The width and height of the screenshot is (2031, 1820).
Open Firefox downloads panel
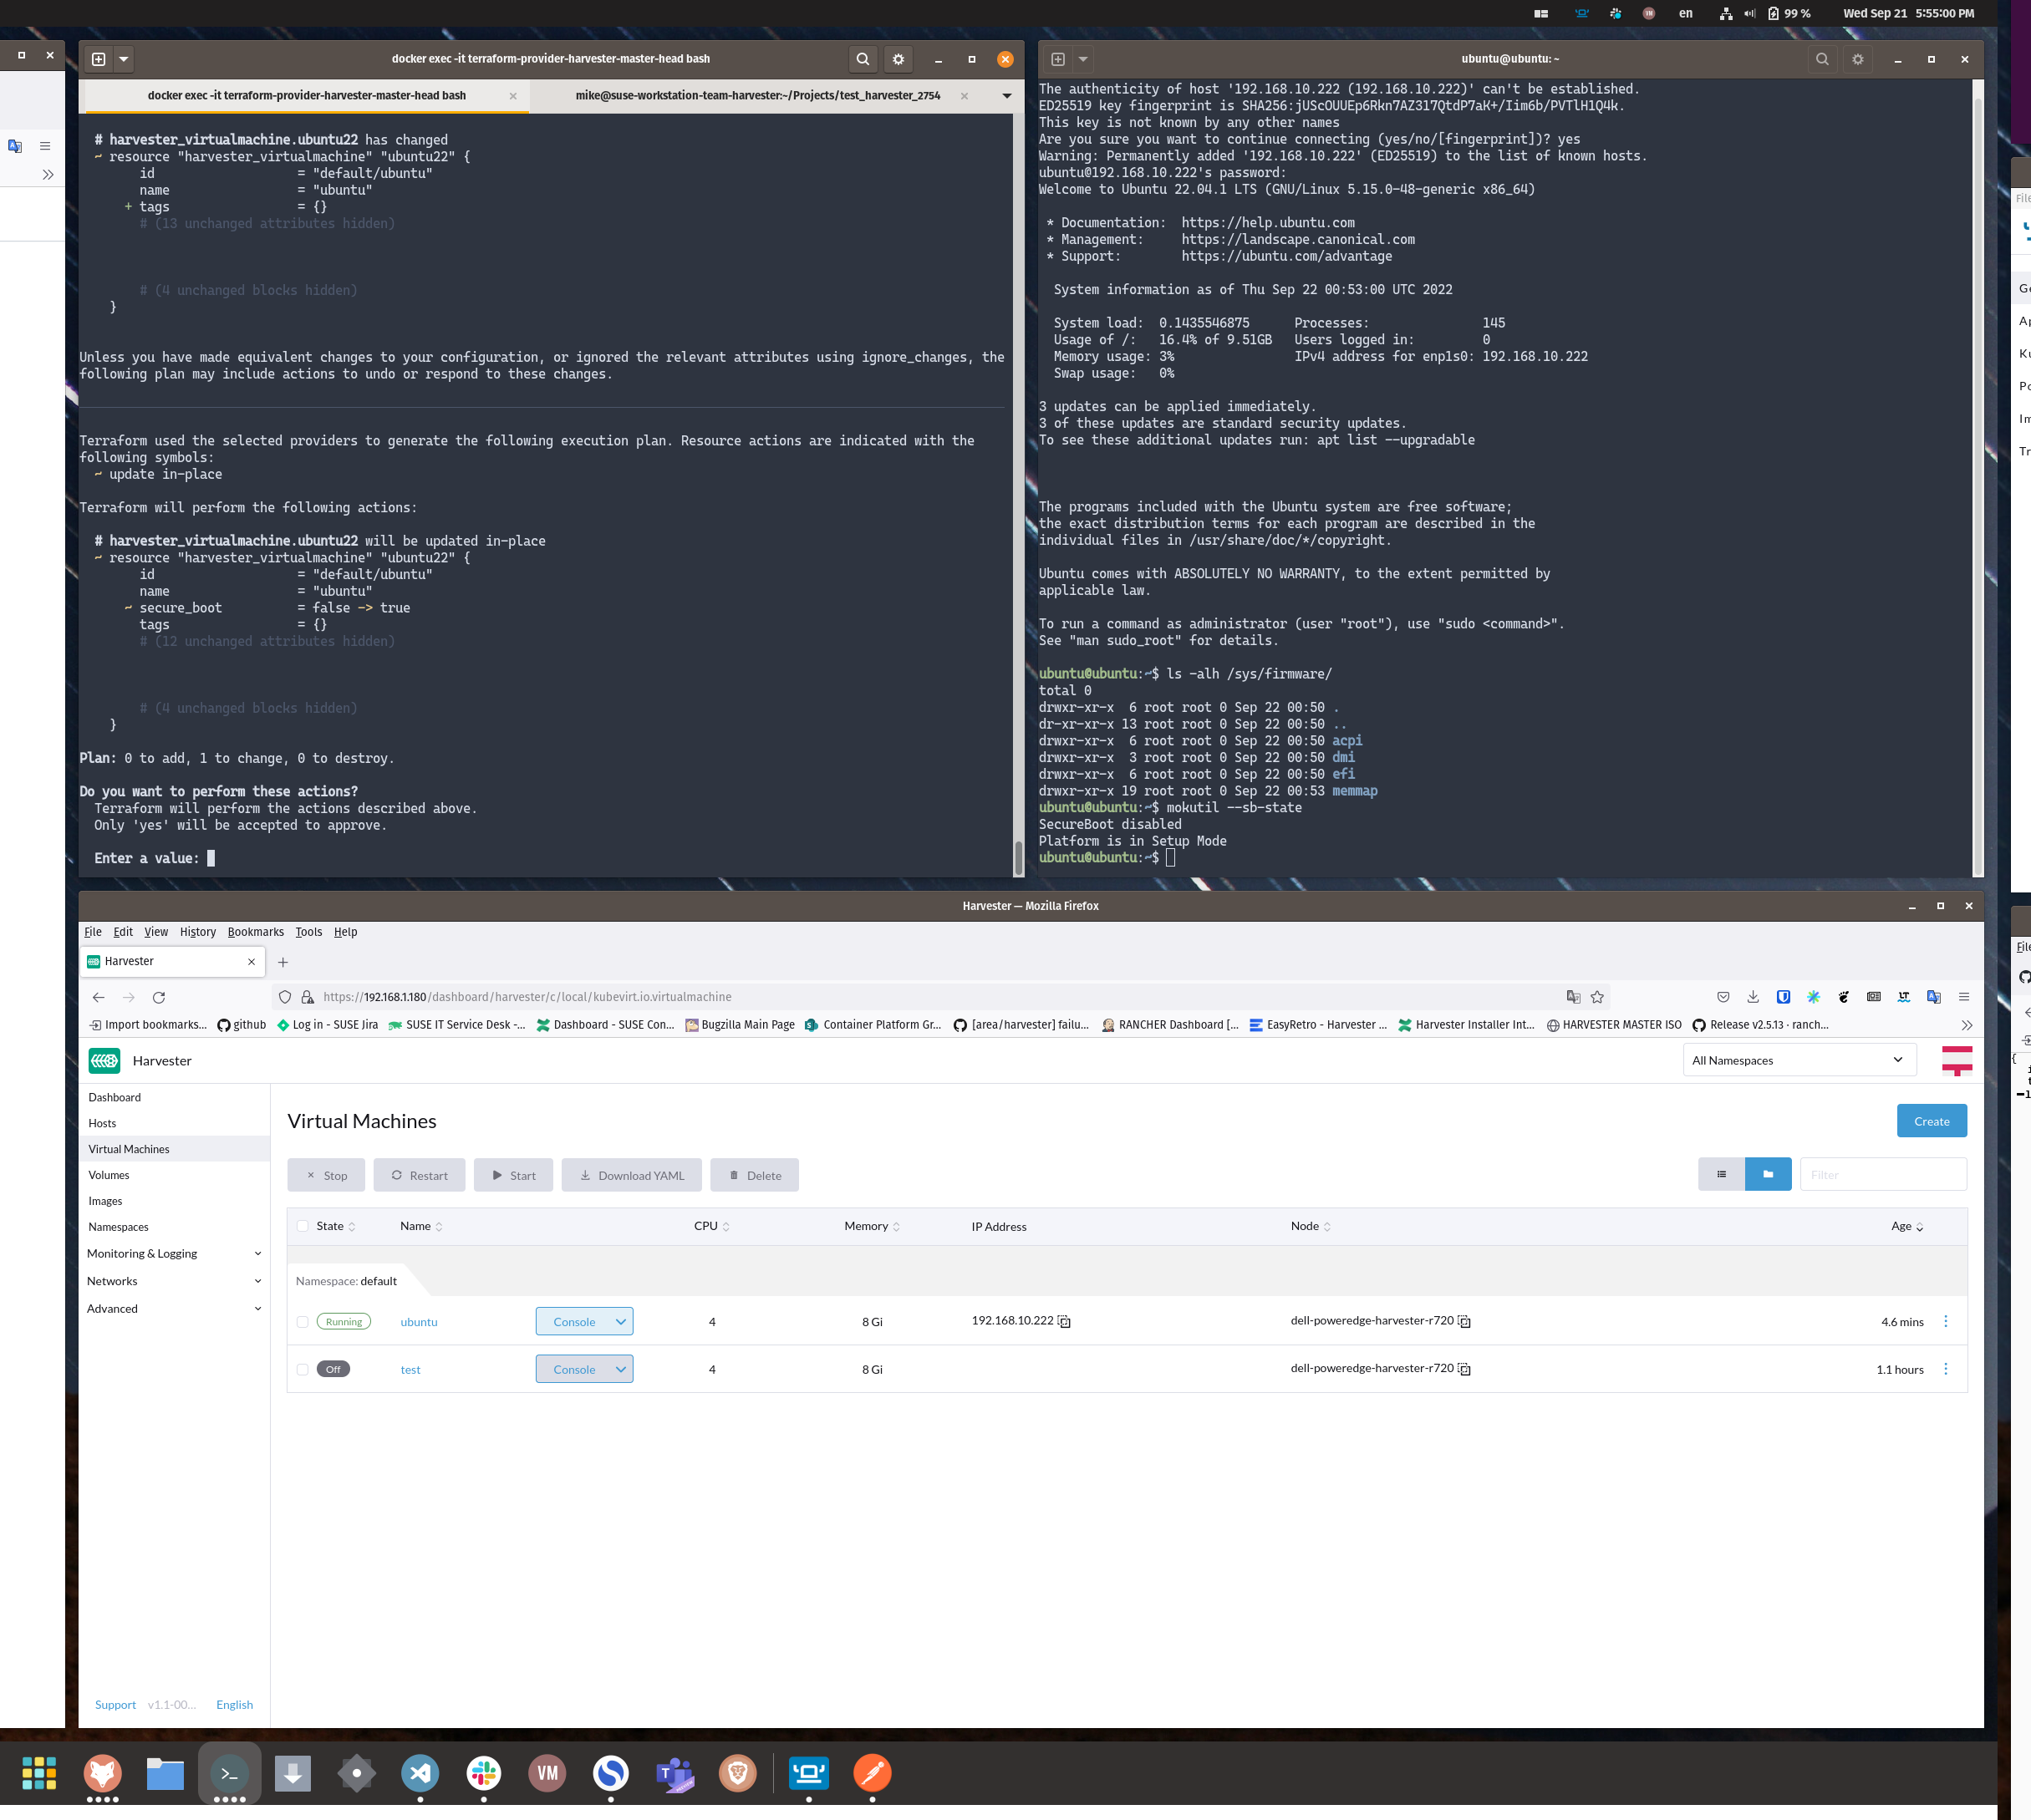[1753, 997]
